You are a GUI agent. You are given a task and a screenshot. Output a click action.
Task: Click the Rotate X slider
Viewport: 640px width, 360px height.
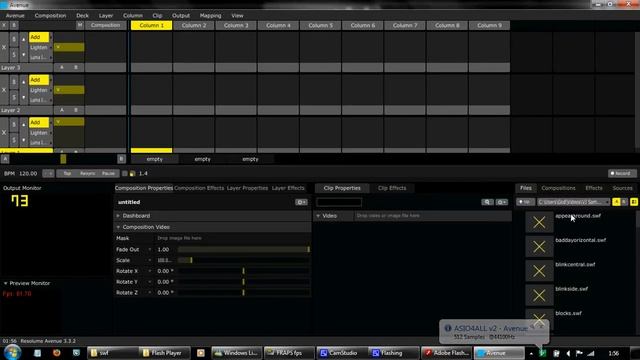coord(244,271)
